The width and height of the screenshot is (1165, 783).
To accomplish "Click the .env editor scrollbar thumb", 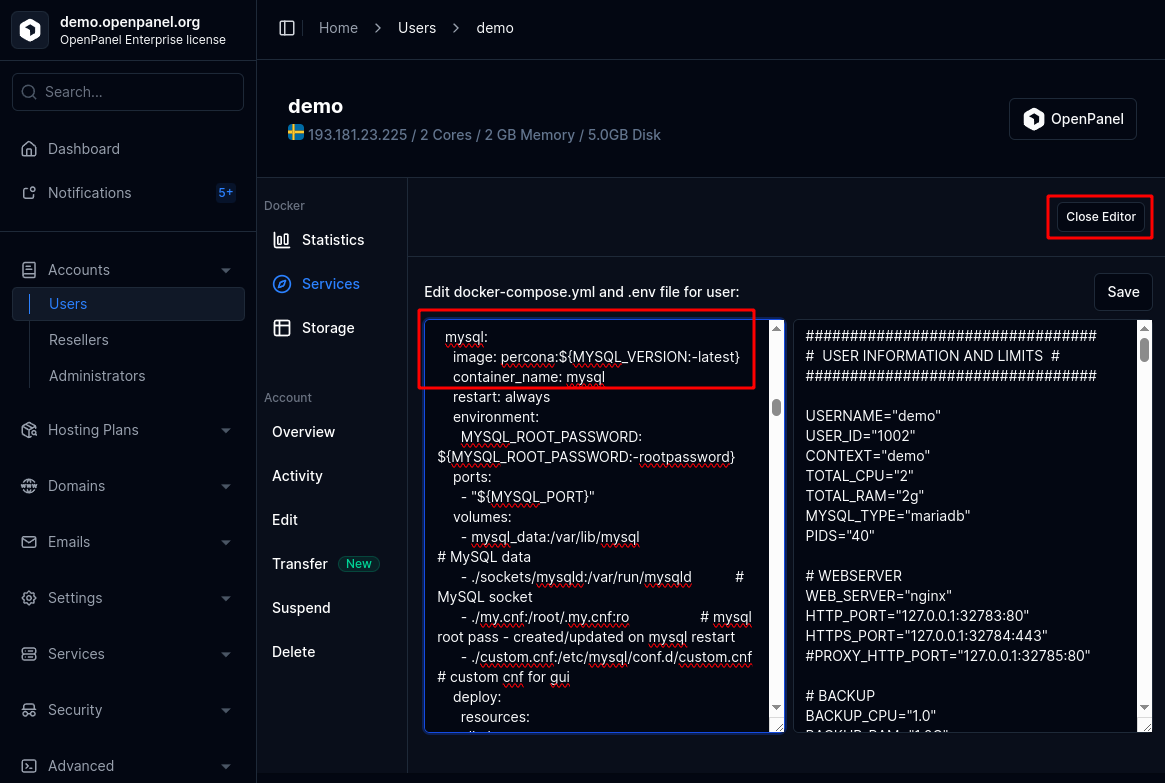I will point(1144,350).
